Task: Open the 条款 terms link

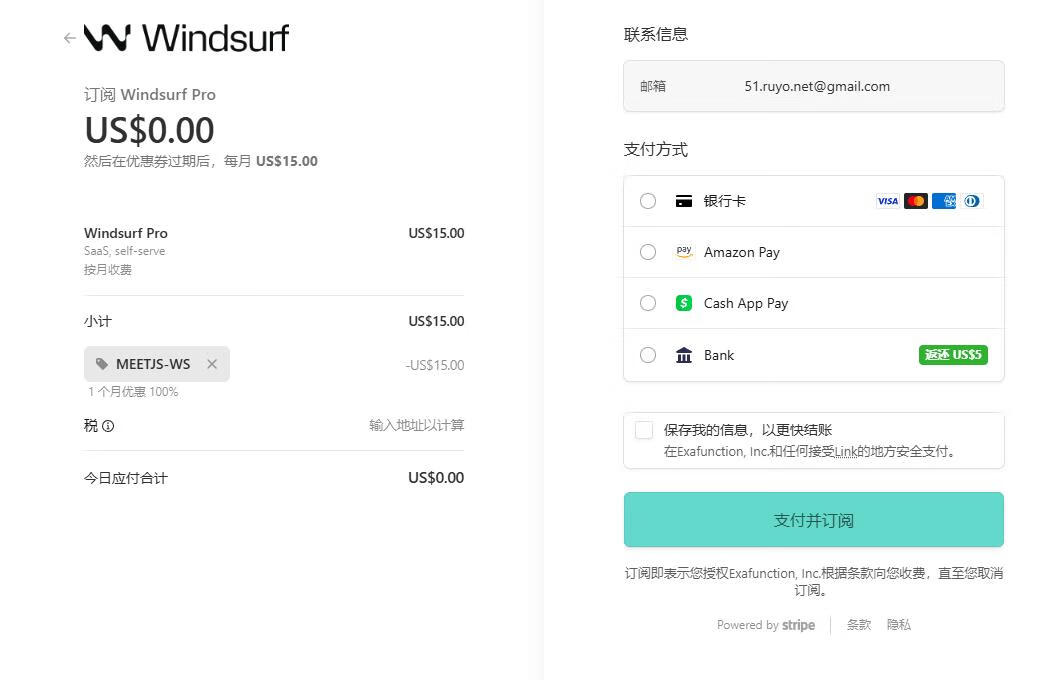Action: (x=859, y=625)
